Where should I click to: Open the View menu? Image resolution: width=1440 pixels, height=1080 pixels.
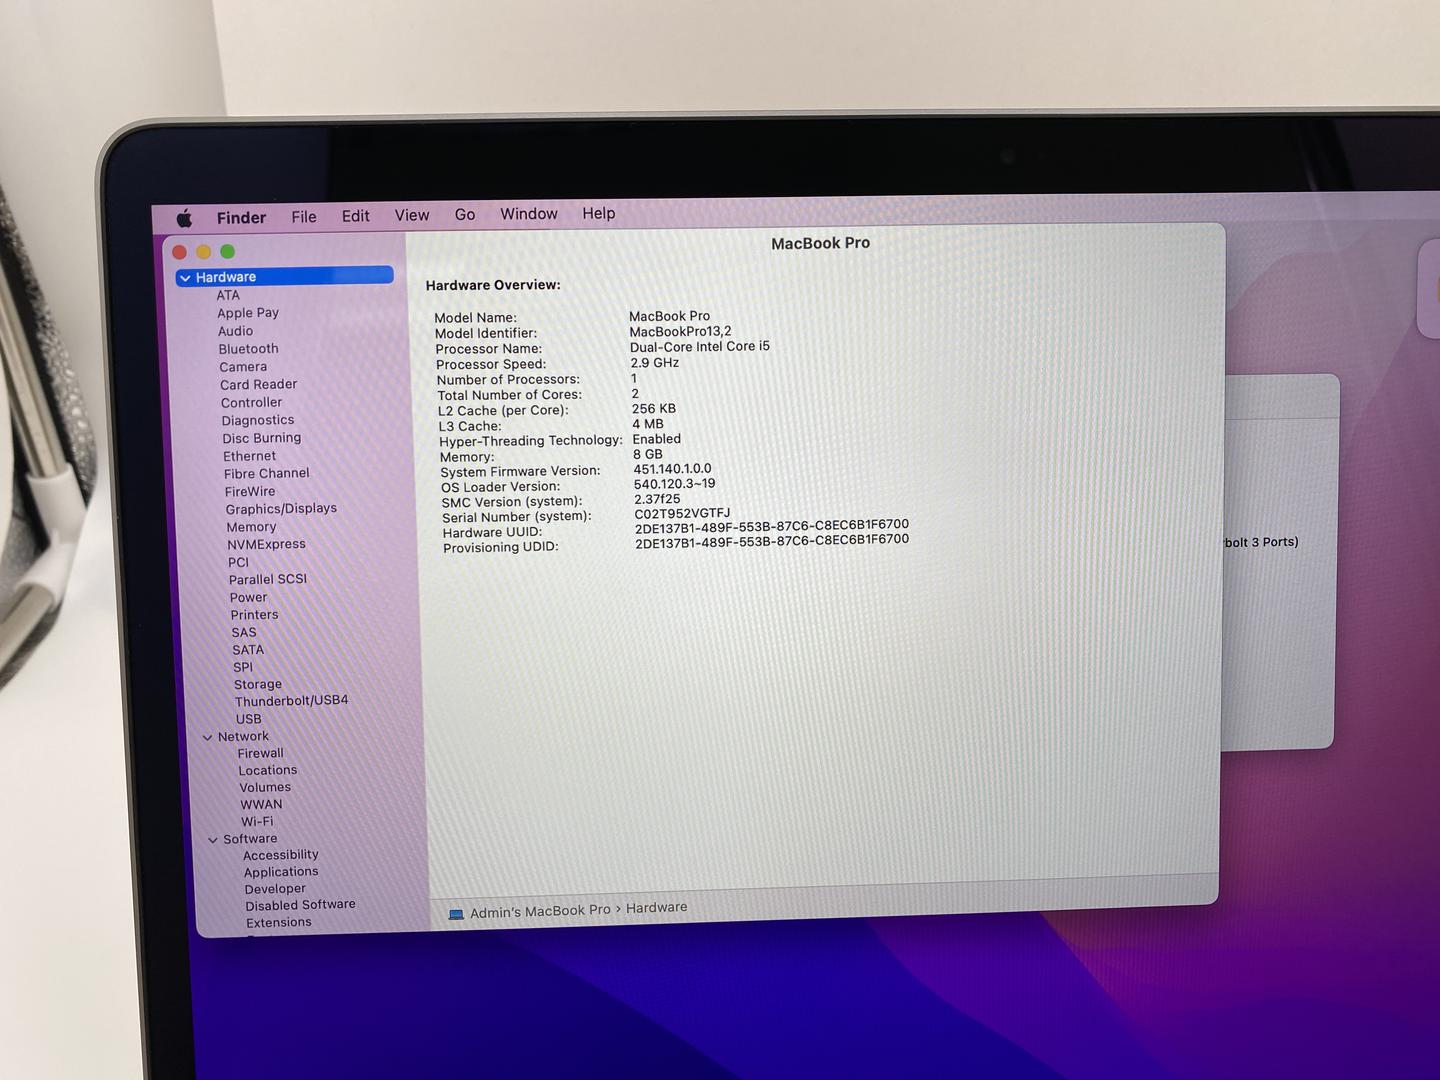[411, 215]
